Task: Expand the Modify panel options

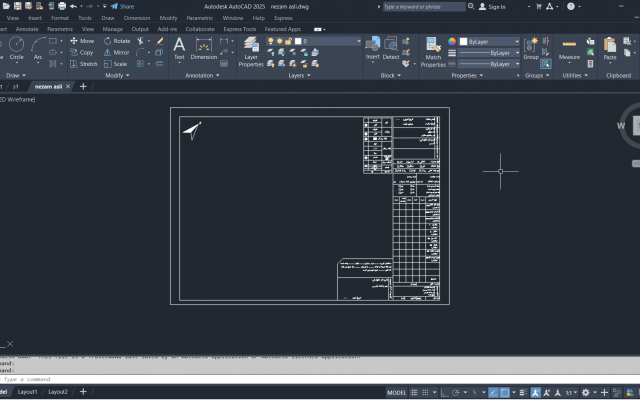Action: point(117,76)
